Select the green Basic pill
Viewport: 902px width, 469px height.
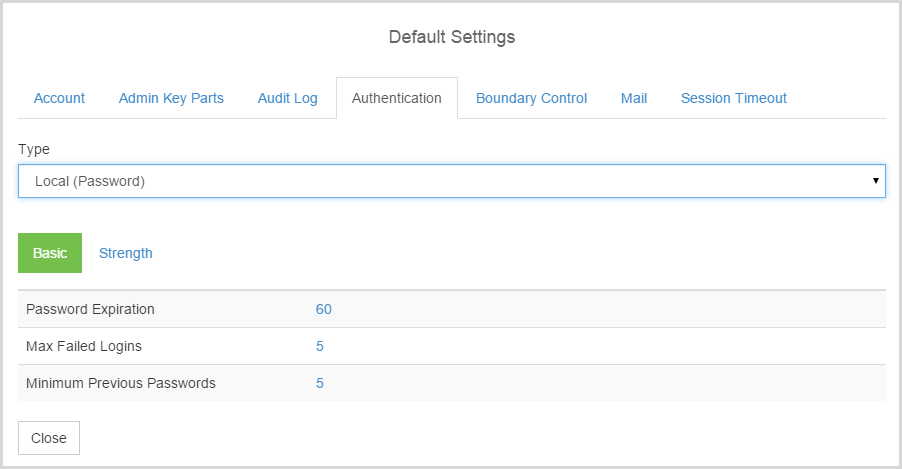pyautogui.click(x=50, y=253)
